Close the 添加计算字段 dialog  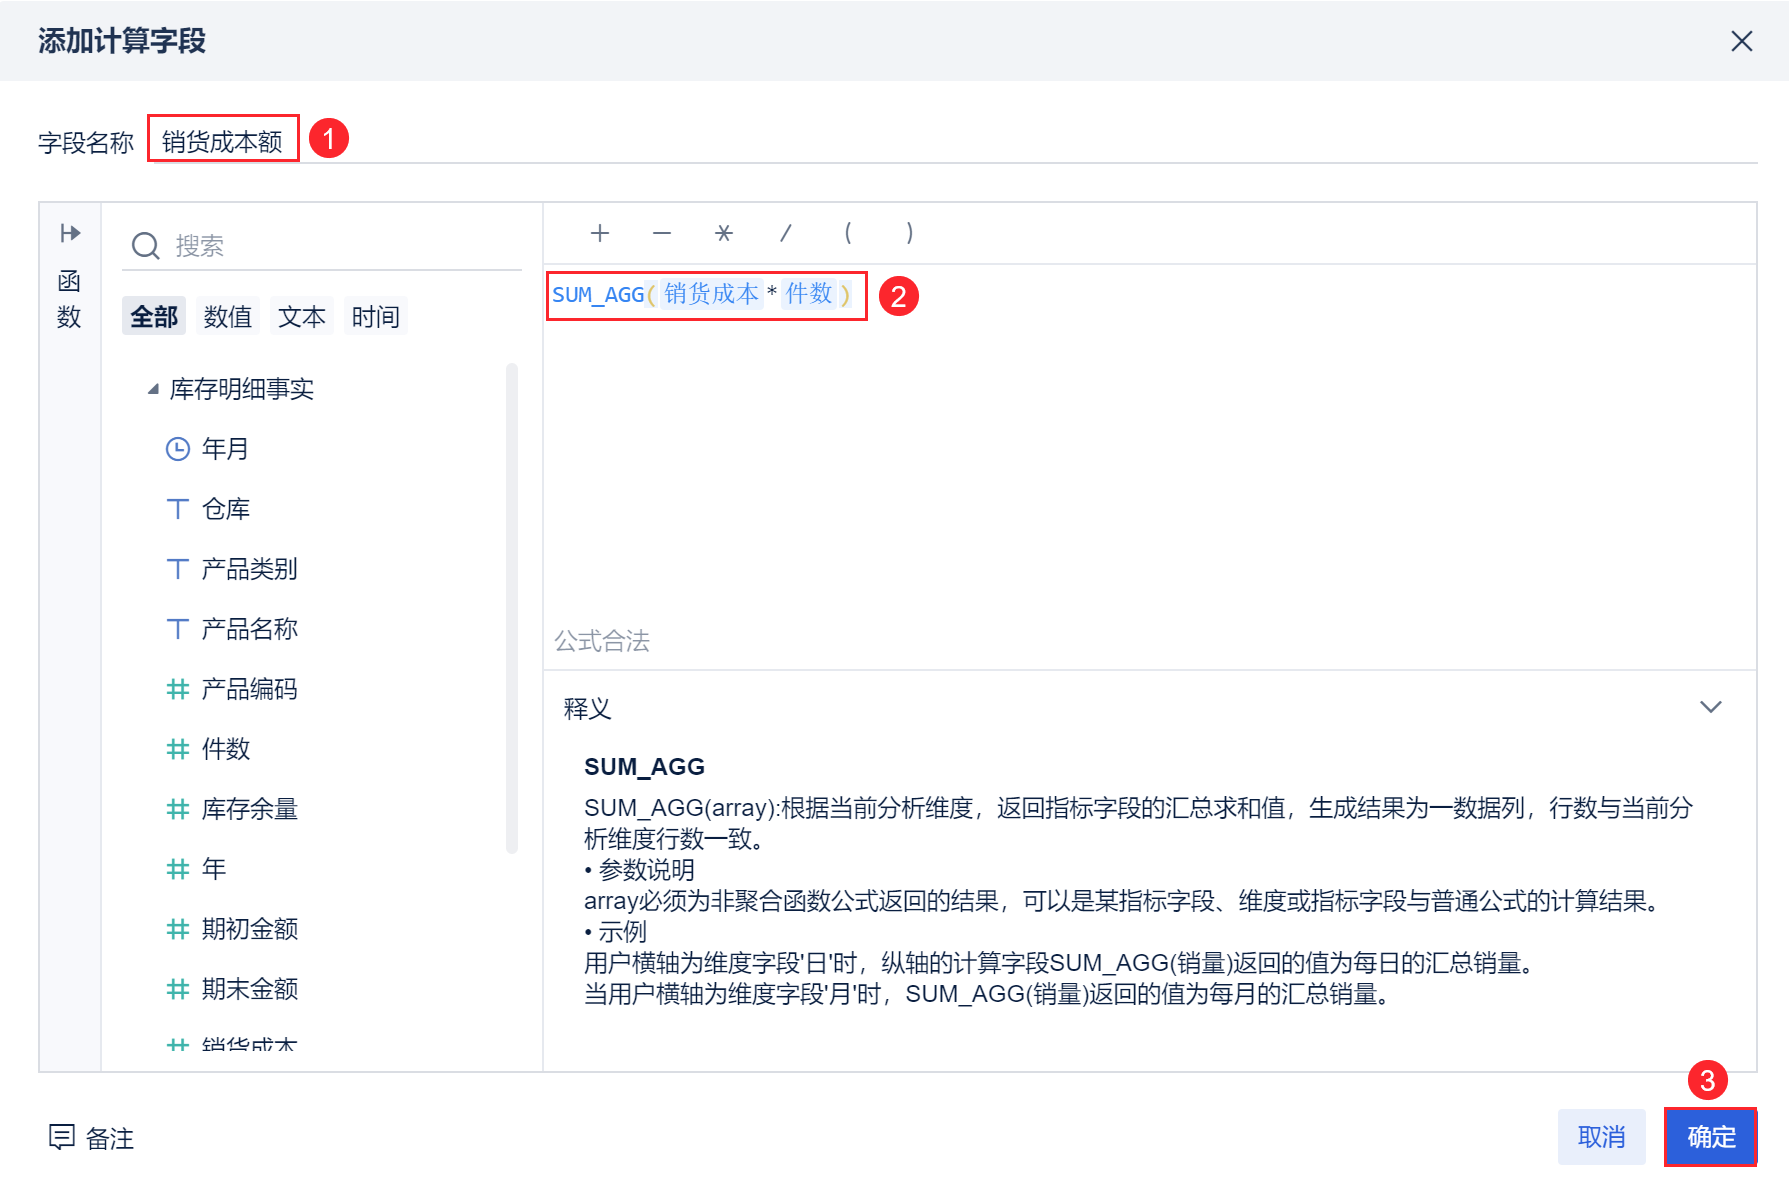point(1741,41)
